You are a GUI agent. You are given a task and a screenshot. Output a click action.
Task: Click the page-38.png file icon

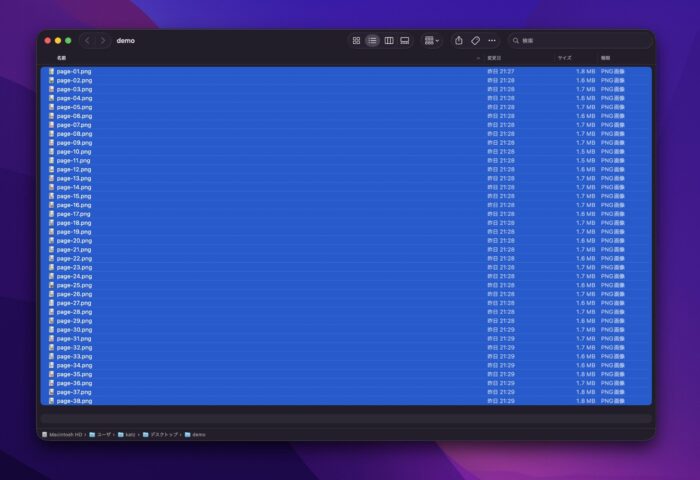[x=51, y=401]
